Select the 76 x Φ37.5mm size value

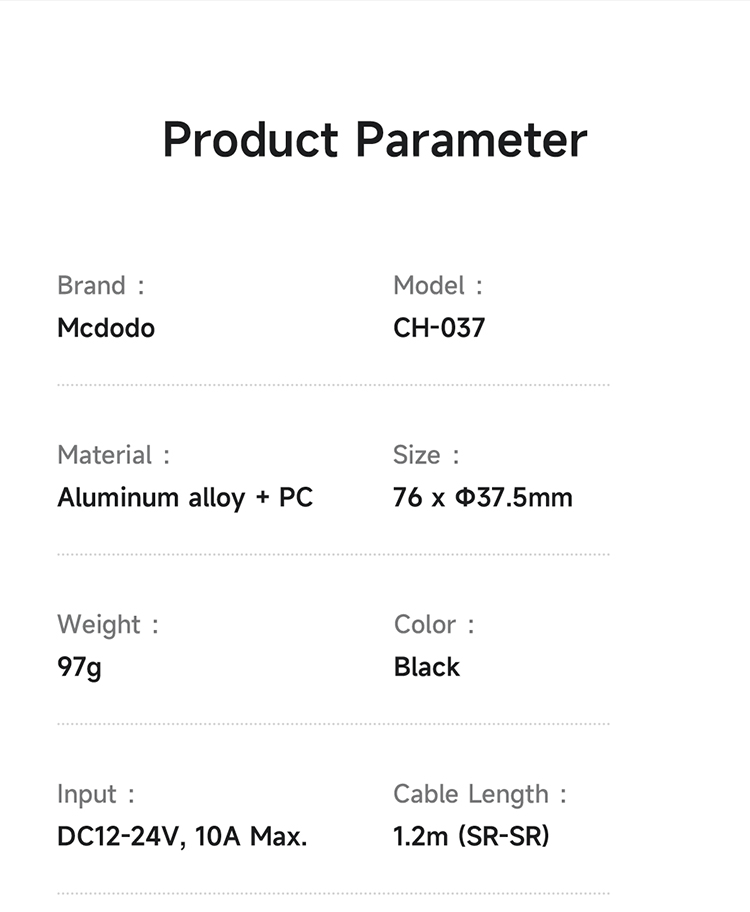coord(483,497)
